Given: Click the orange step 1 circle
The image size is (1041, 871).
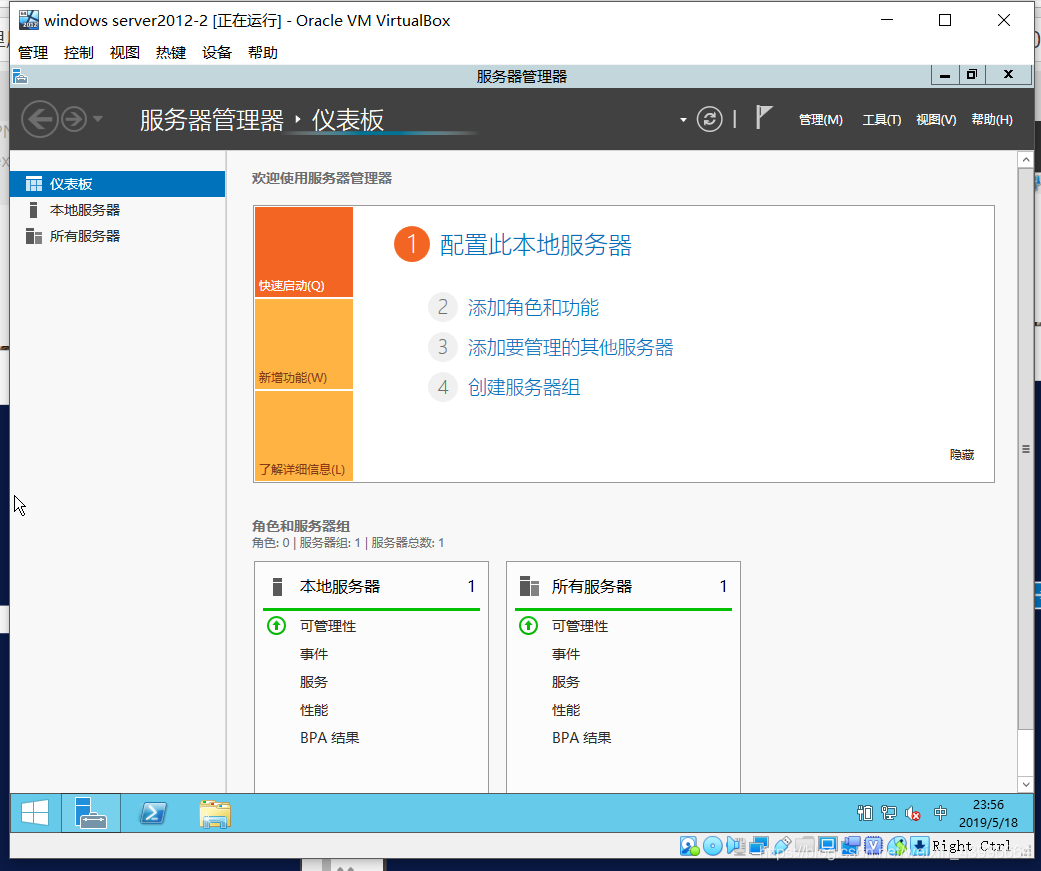Looking at the screenshot, I should pos(412,244).
